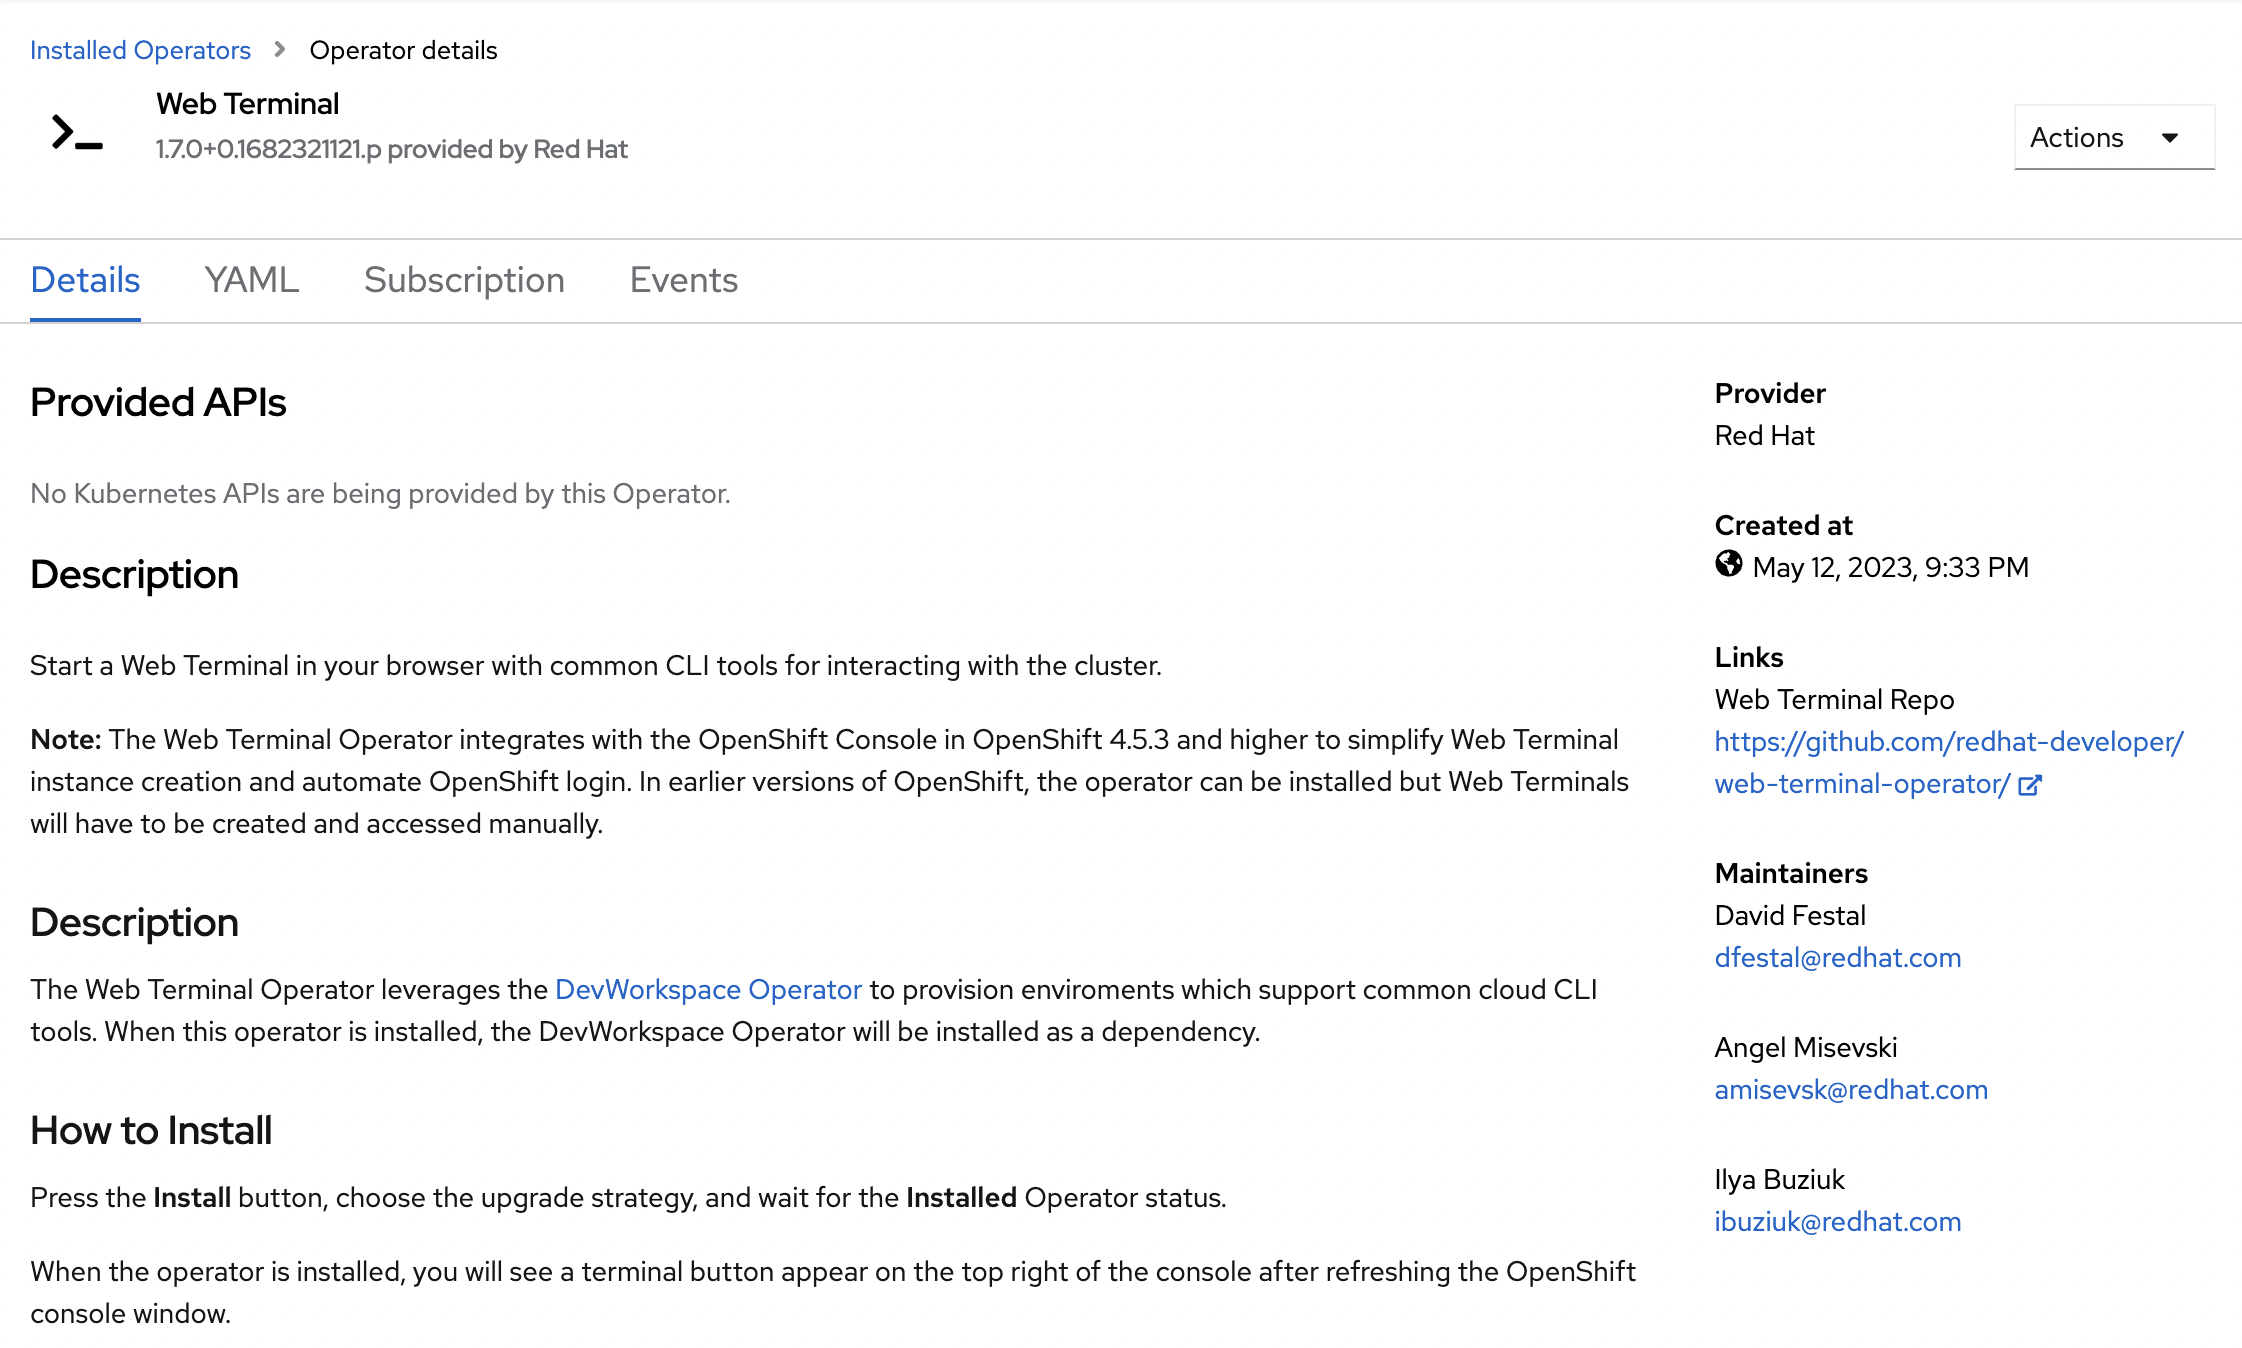Open the Subscription tab
The image size is (2242, 1348).
click(464, 280)
